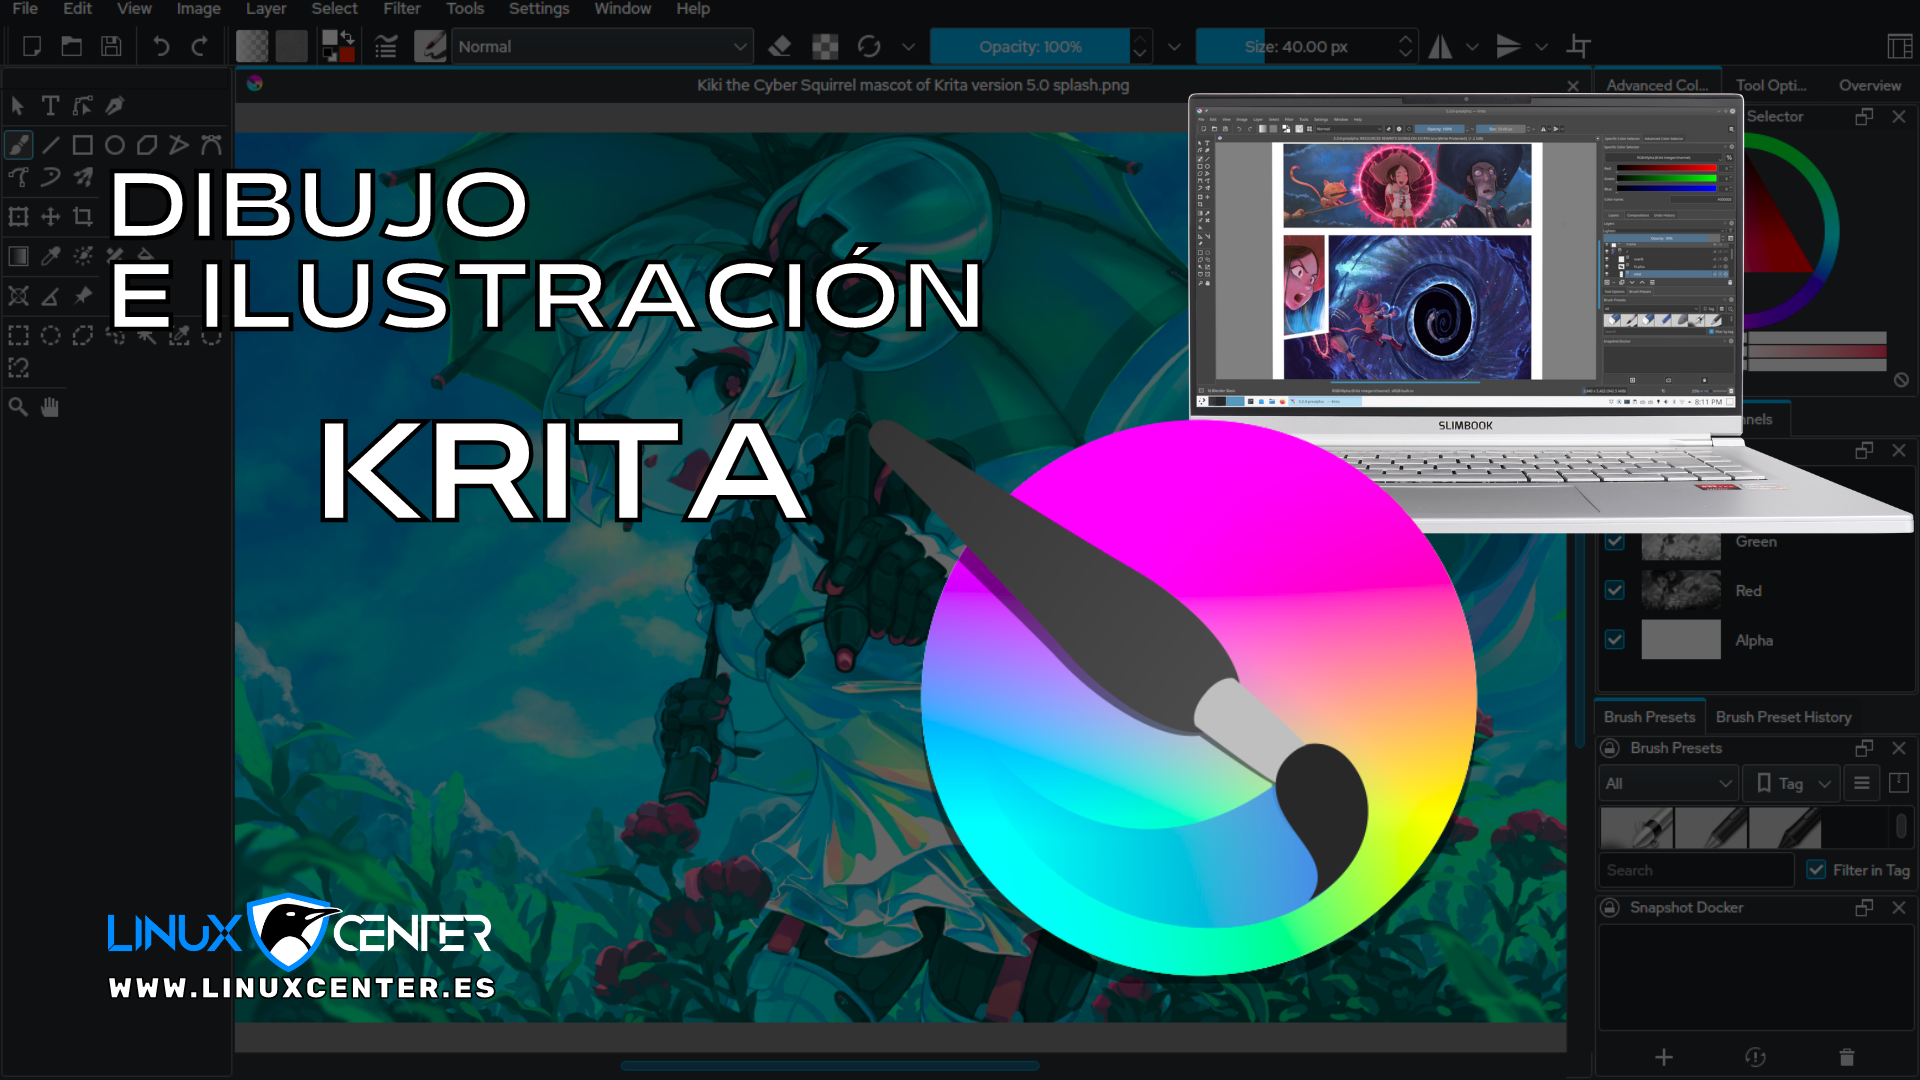Click the Search field in Brush Presets
1920x1080 pixels.
click(1695, 869)
